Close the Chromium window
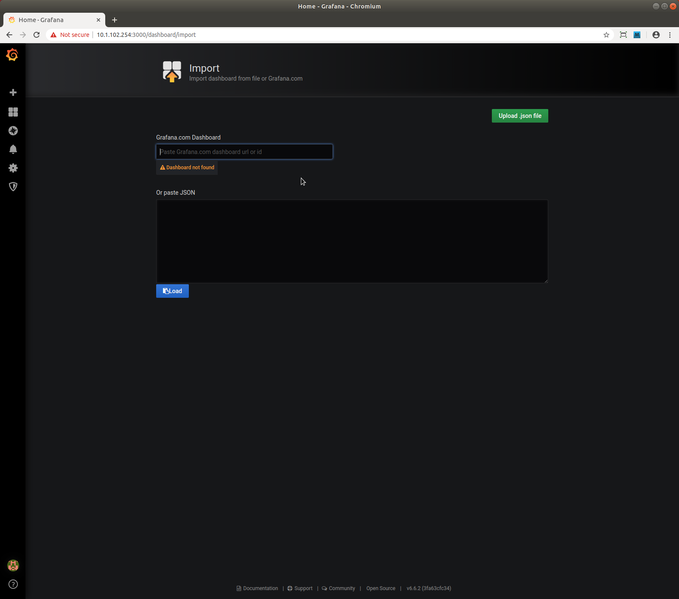This screenshot has height=599, width=679. (673, 6)
